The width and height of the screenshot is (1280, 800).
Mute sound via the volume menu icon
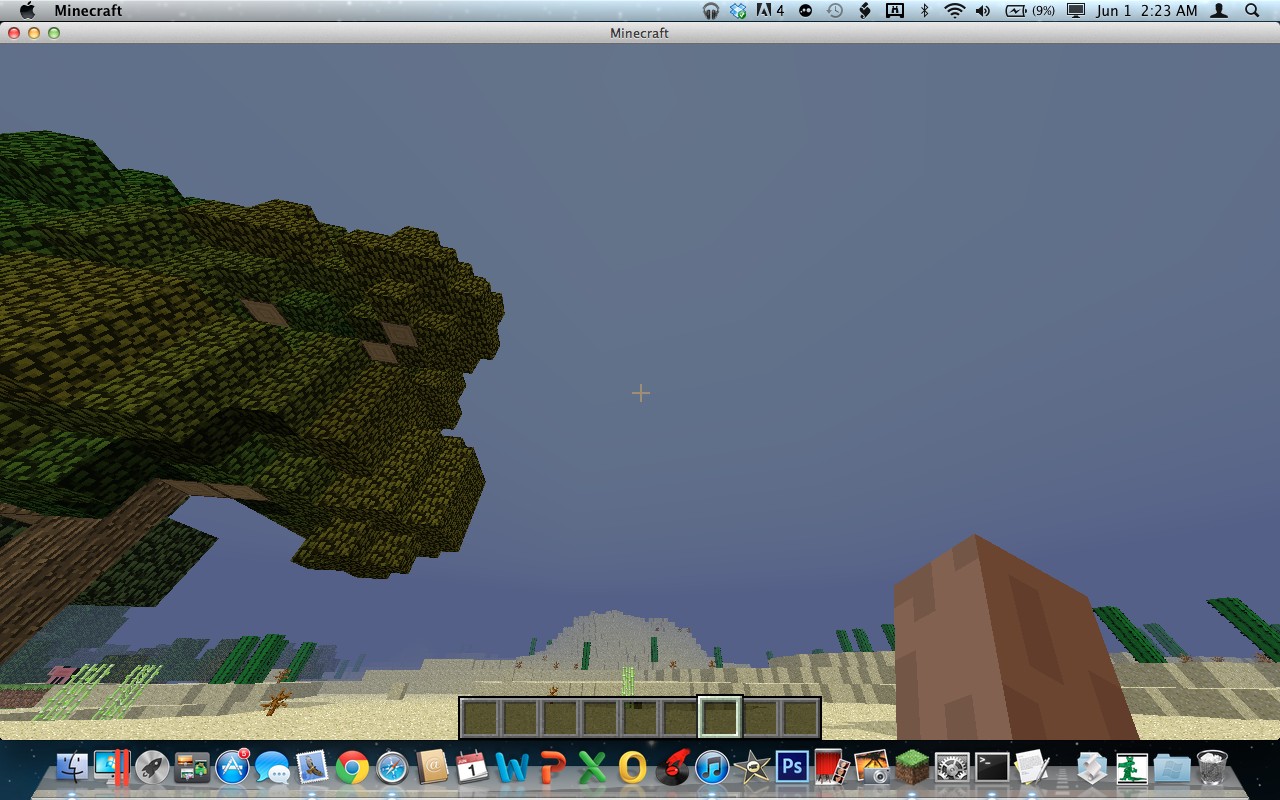[x=980, y=11]
